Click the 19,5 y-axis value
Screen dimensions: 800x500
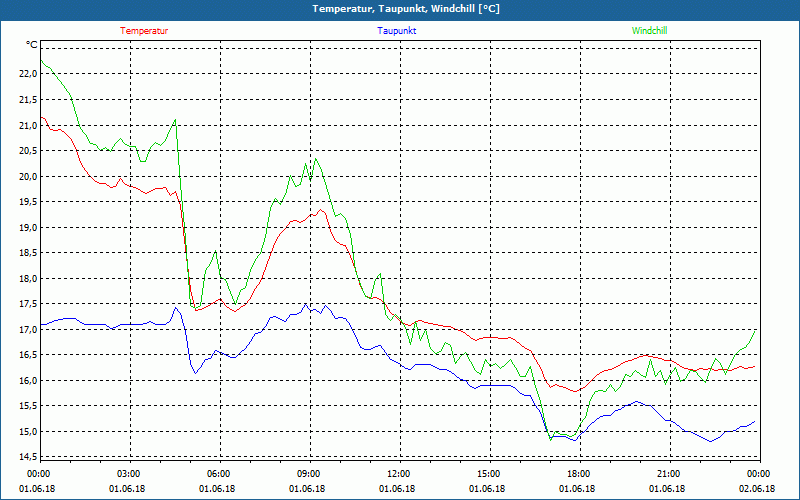(28, 202)
